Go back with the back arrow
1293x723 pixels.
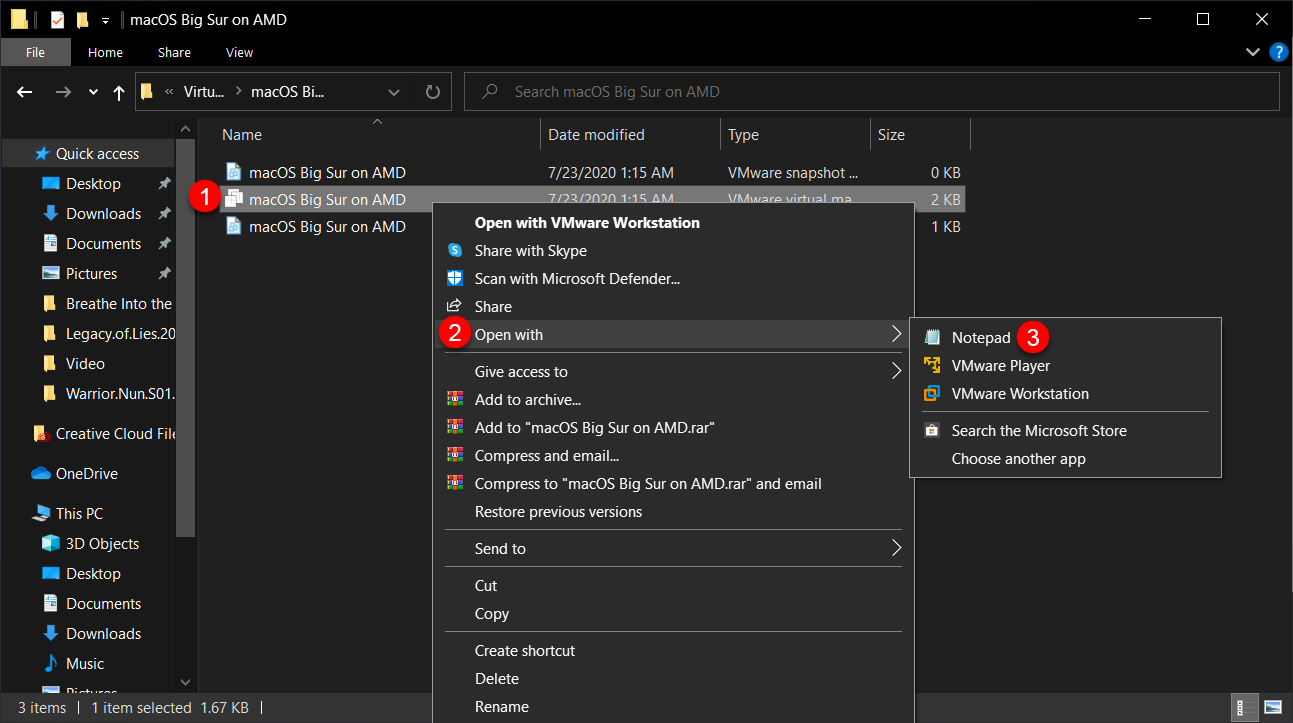pyautogui.click(x=26, y=92)
